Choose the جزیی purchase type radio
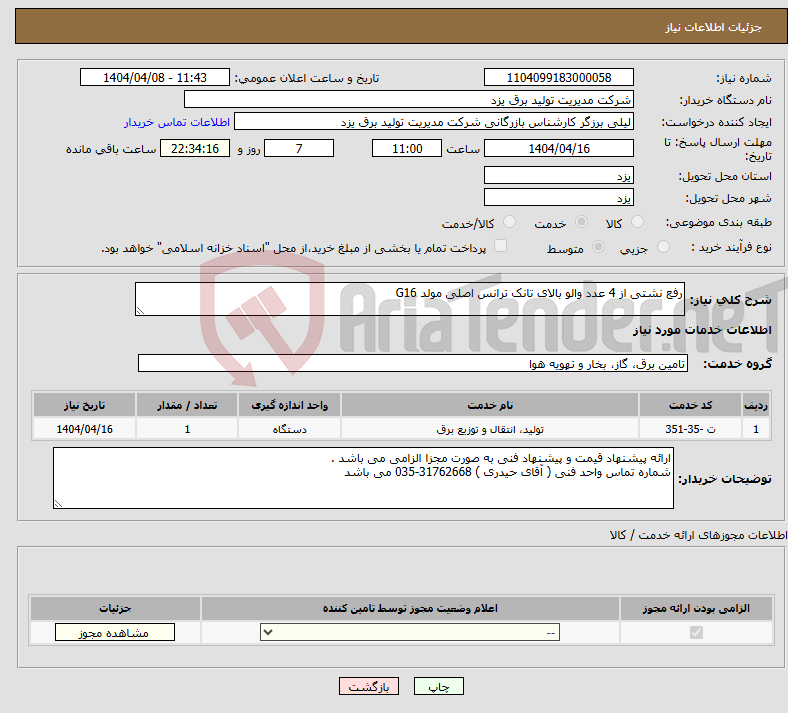The image size is (788, 713). click(663, 246)
